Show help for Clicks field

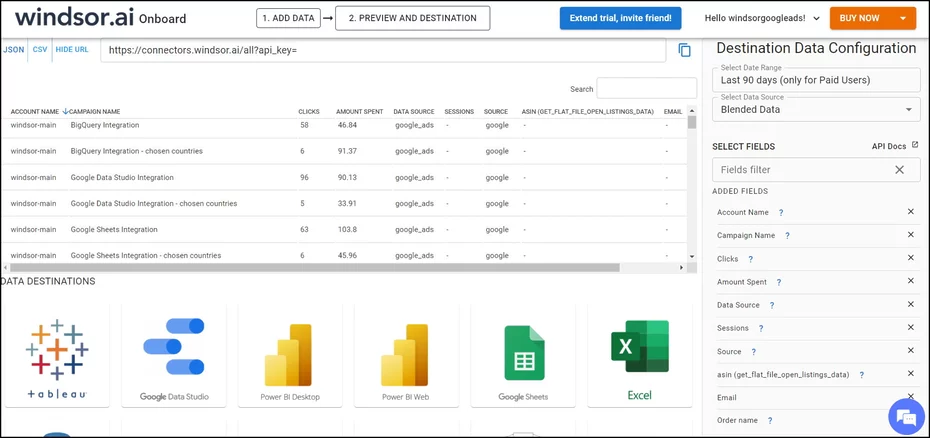750,259
